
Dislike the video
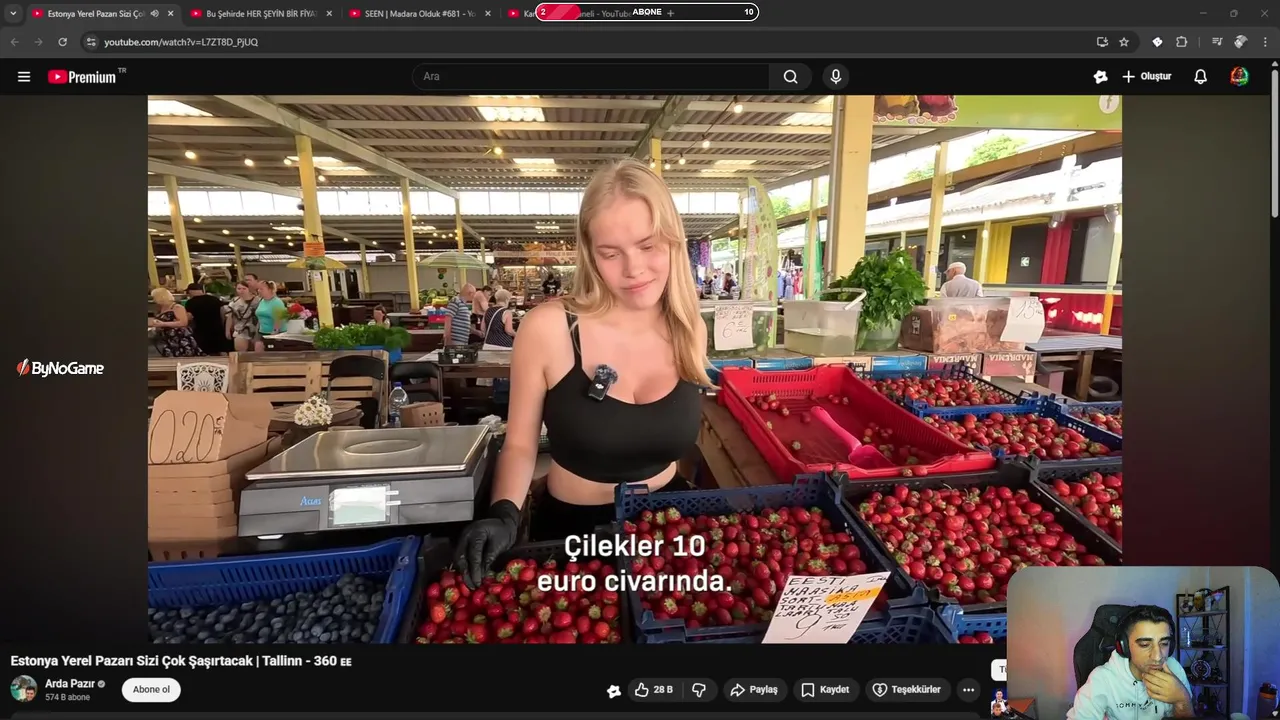(699, 690)
